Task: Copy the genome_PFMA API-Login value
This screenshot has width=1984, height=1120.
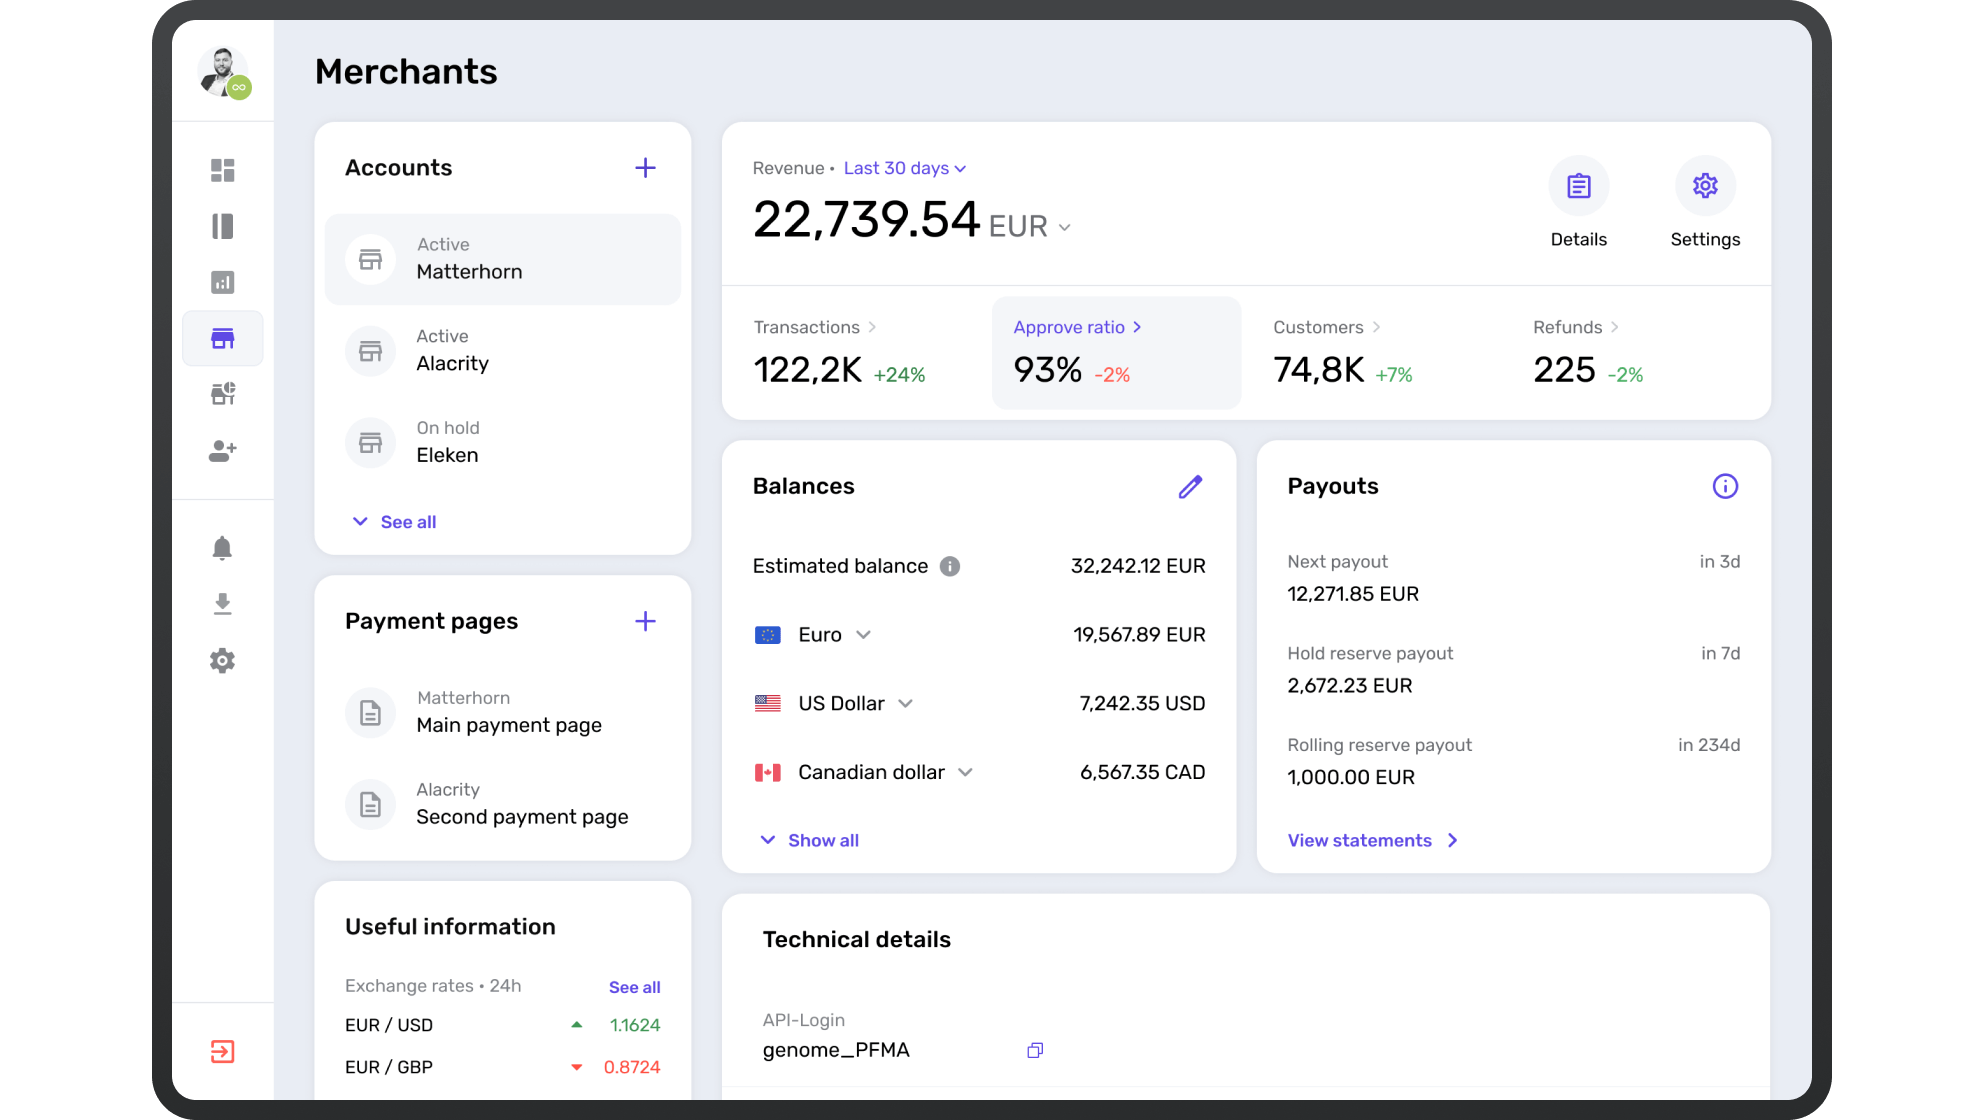Action: 1034,1050
